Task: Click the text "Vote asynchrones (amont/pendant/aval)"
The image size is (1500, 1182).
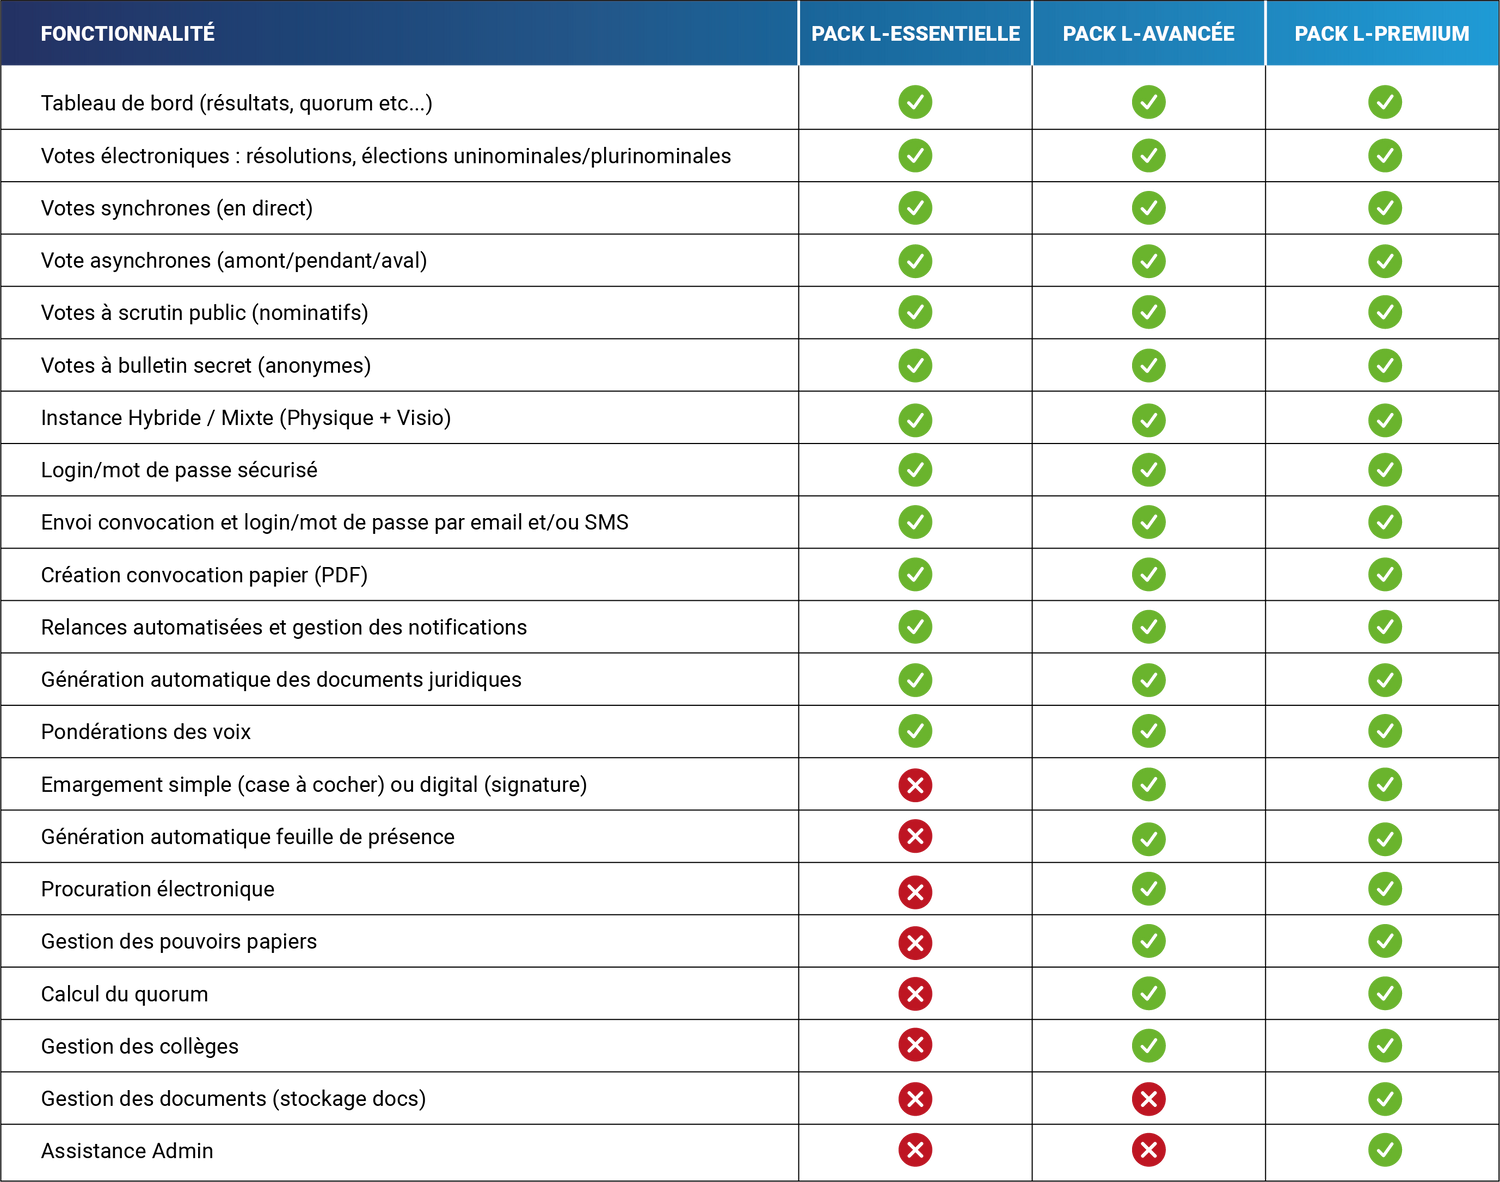Action: (234, 261)
